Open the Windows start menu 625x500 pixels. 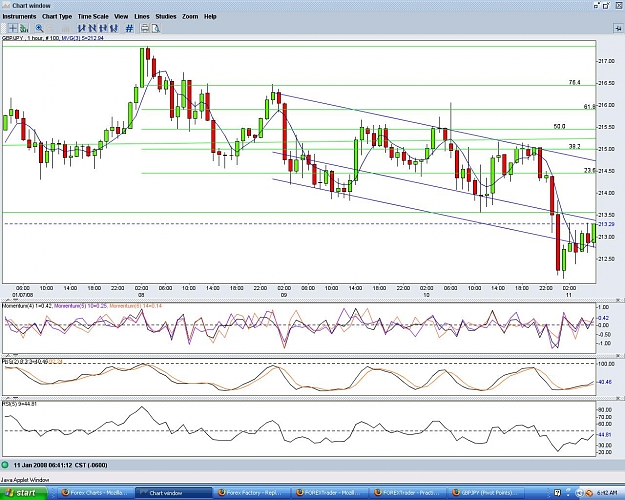[24, 493]
